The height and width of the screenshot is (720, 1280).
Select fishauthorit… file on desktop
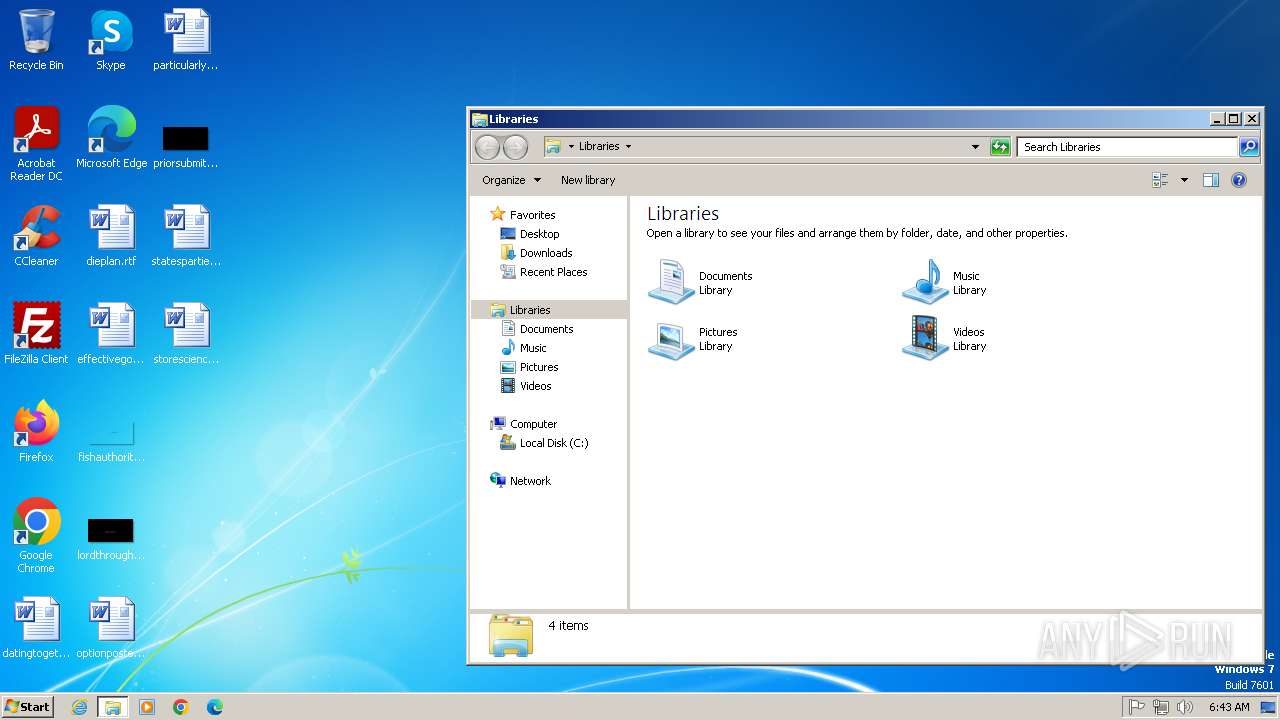point(111,440)
